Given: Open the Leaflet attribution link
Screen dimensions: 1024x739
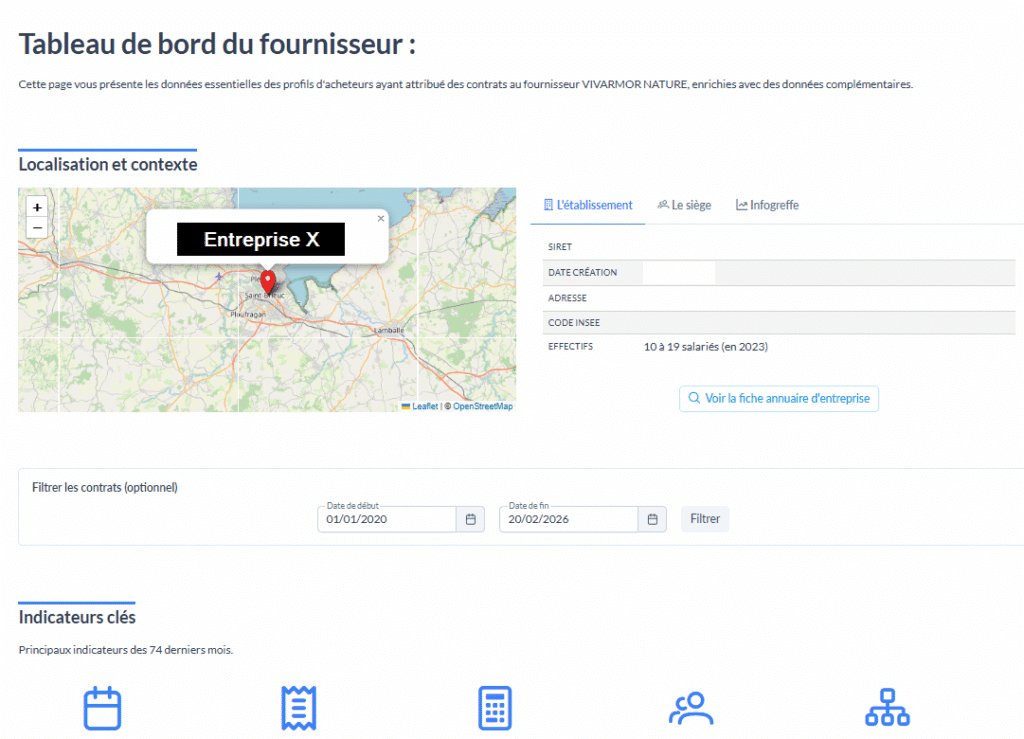Looking at the screenshot, I should (424, 406).
